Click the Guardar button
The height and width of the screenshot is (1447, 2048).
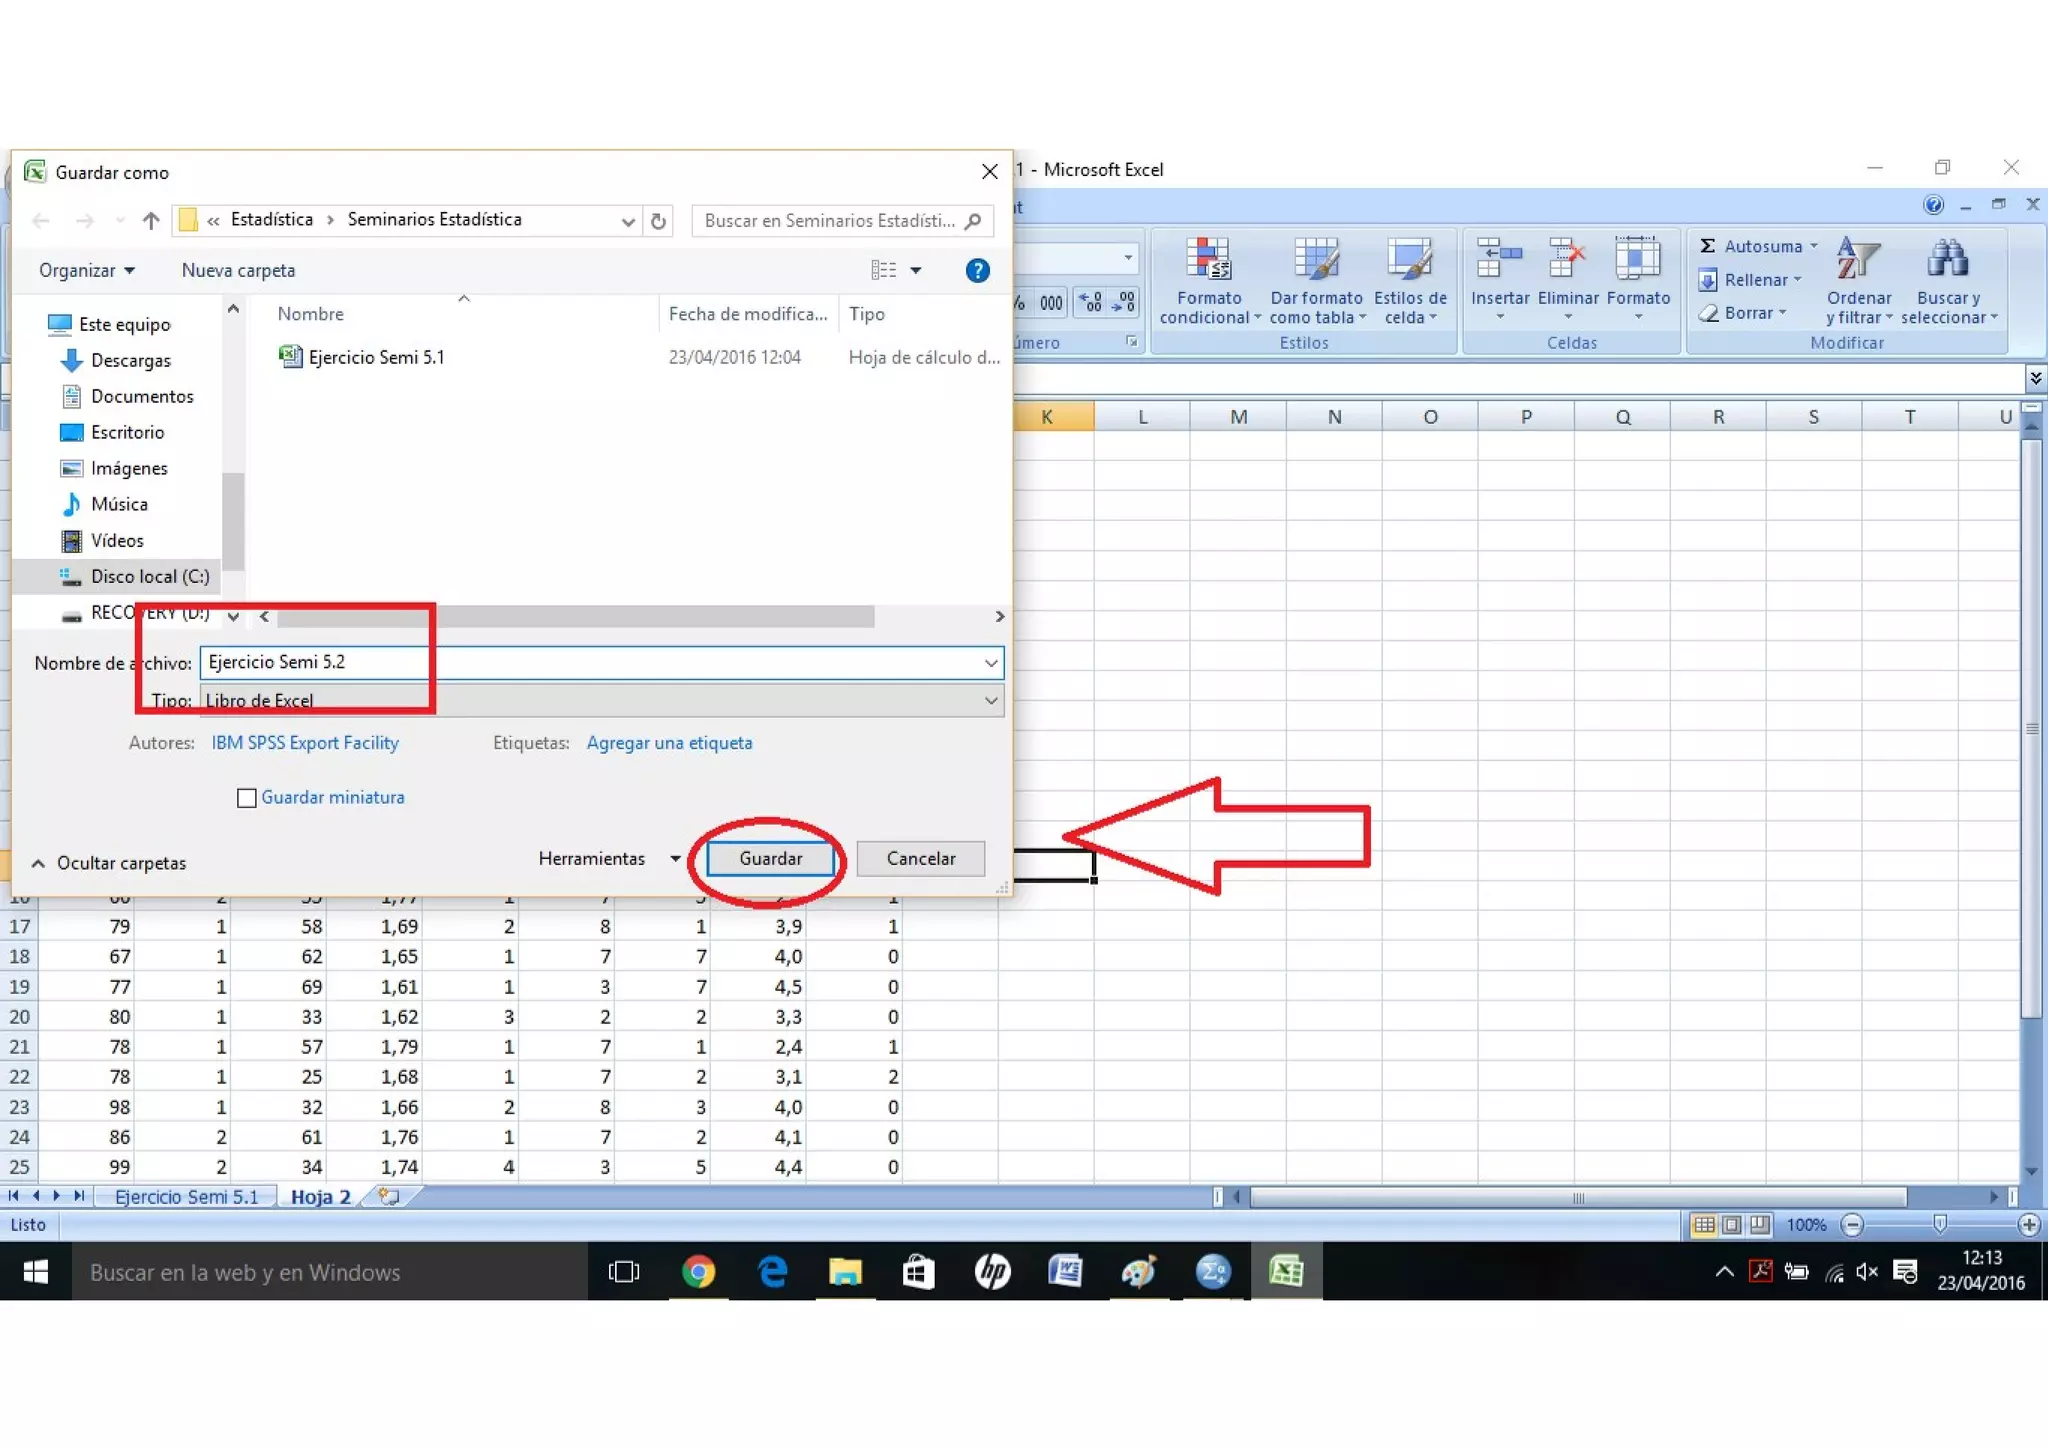pyautogui.click(x=770, y=859)
